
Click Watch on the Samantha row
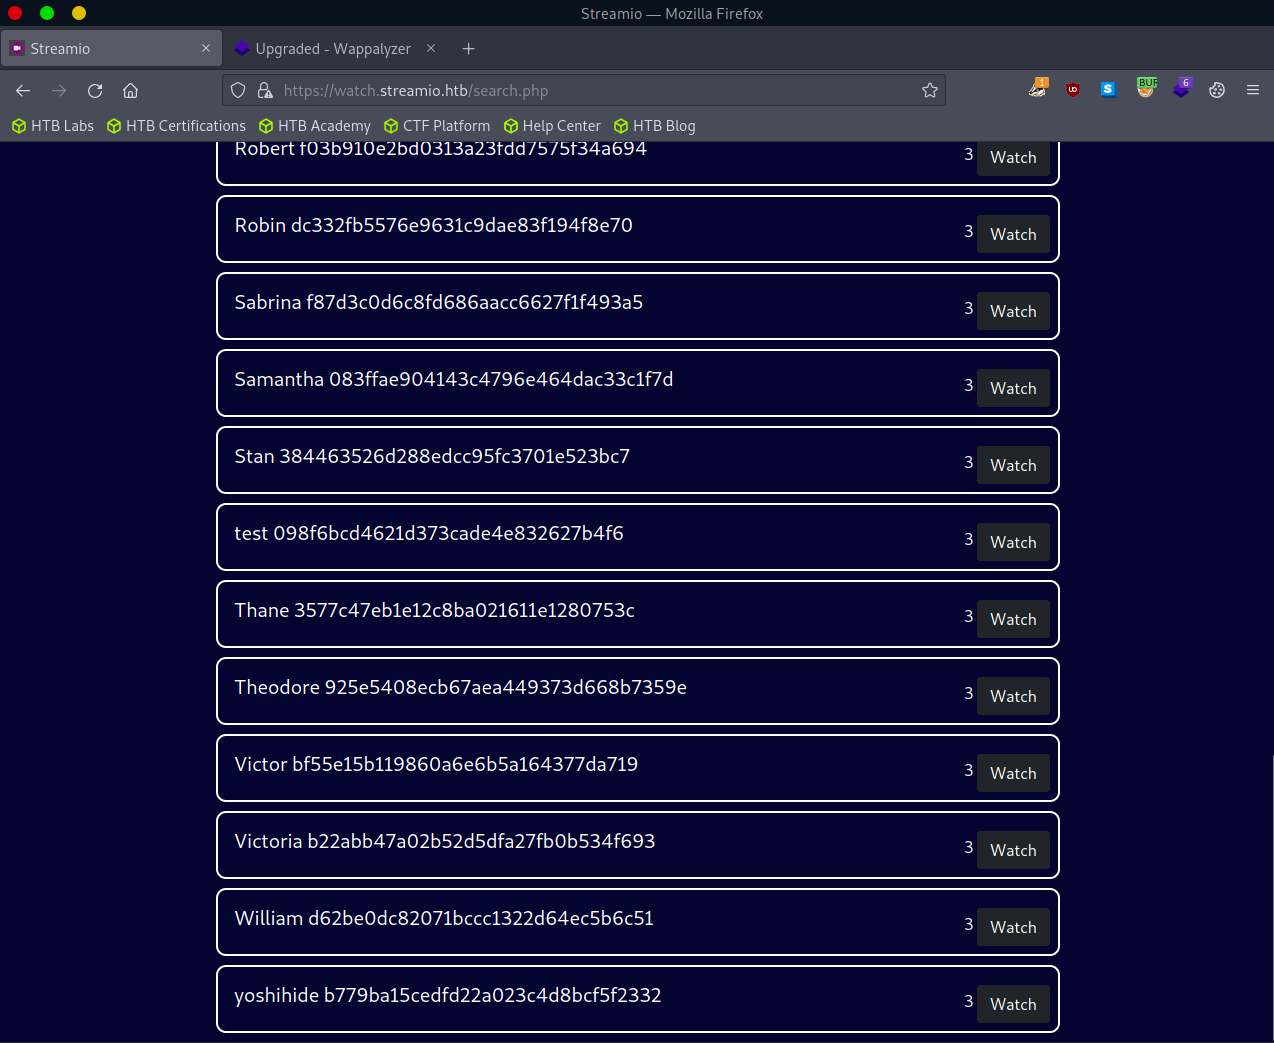click(x=1013, y=388)
